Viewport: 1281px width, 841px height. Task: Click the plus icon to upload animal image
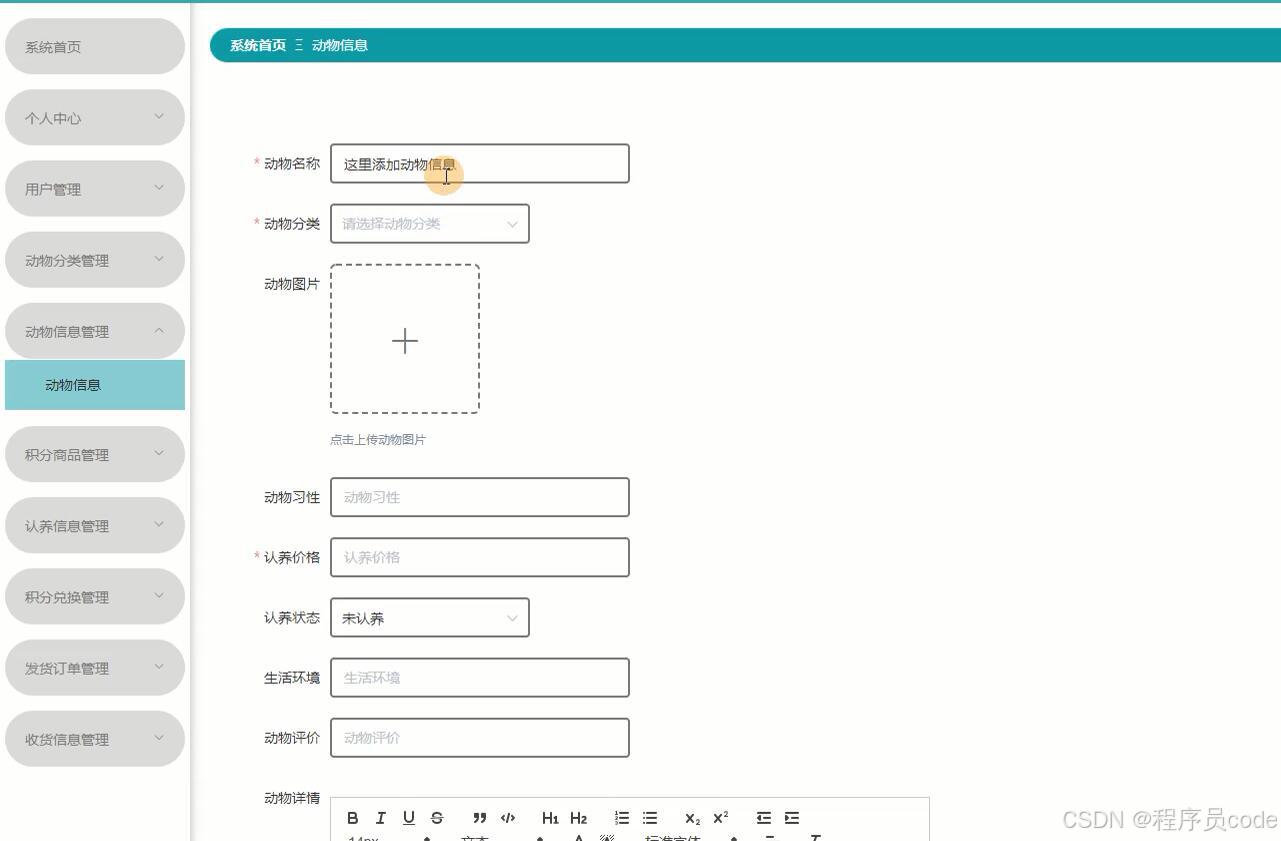point(404,340)
